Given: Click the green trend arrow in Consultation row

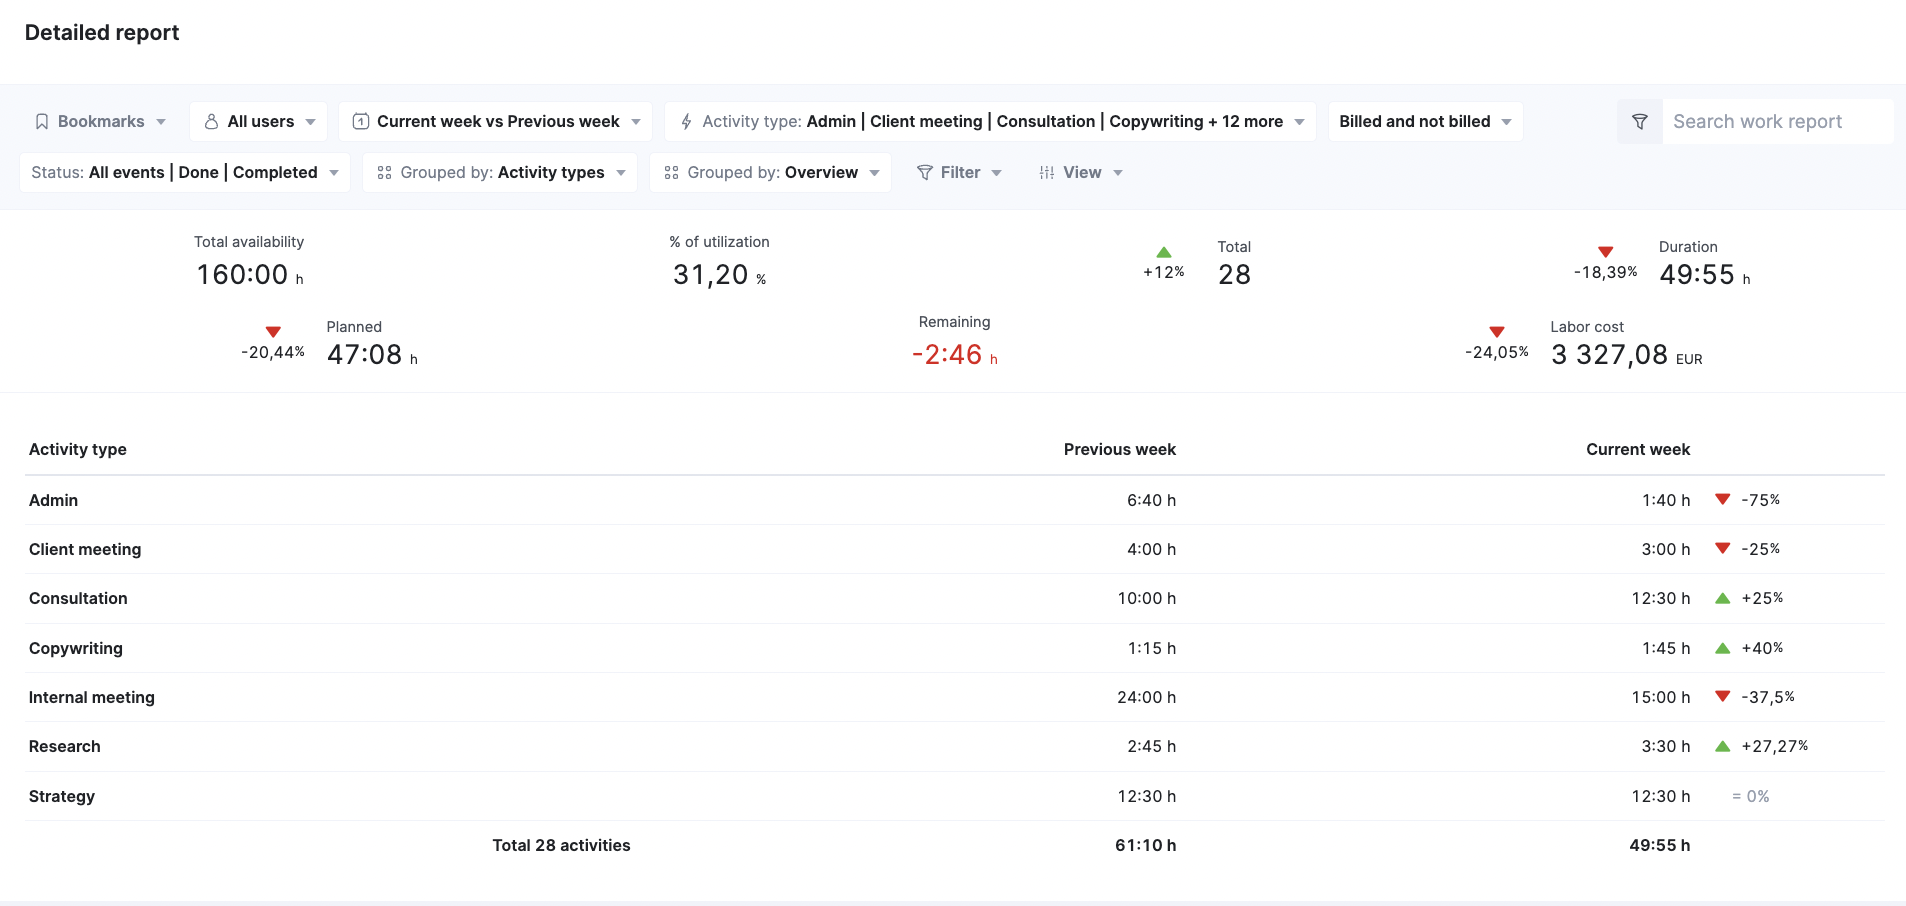Looking at the screenshot, I should coord(1723,598).
